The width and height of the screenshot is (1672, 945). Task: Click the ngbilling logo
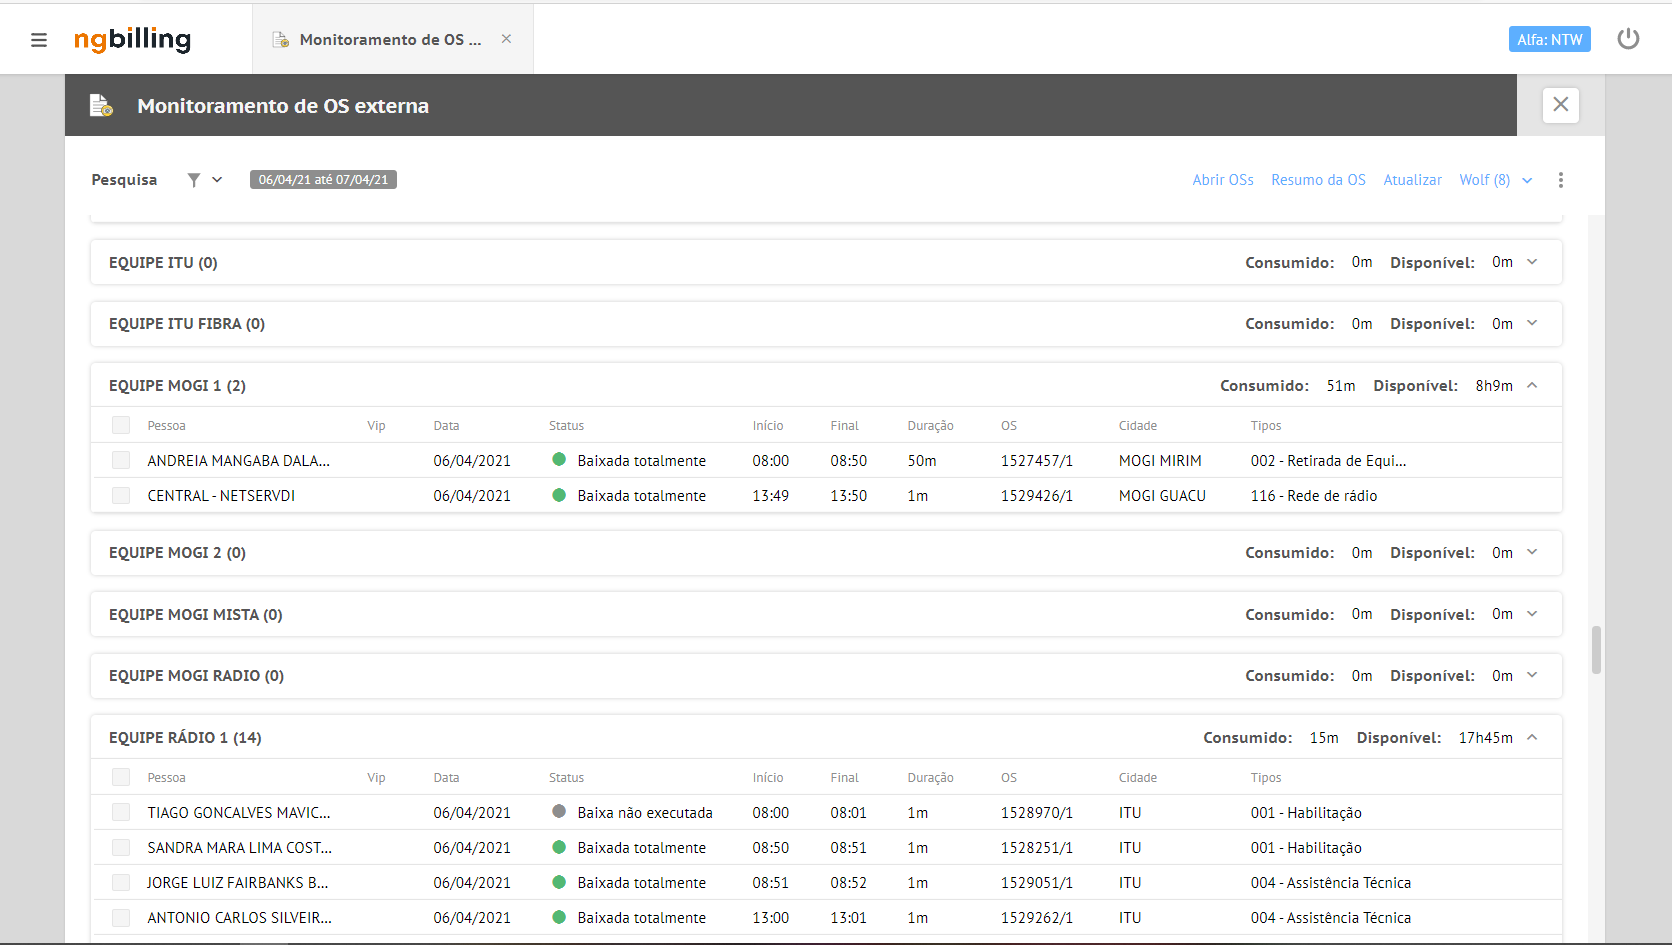coord(132,40)
